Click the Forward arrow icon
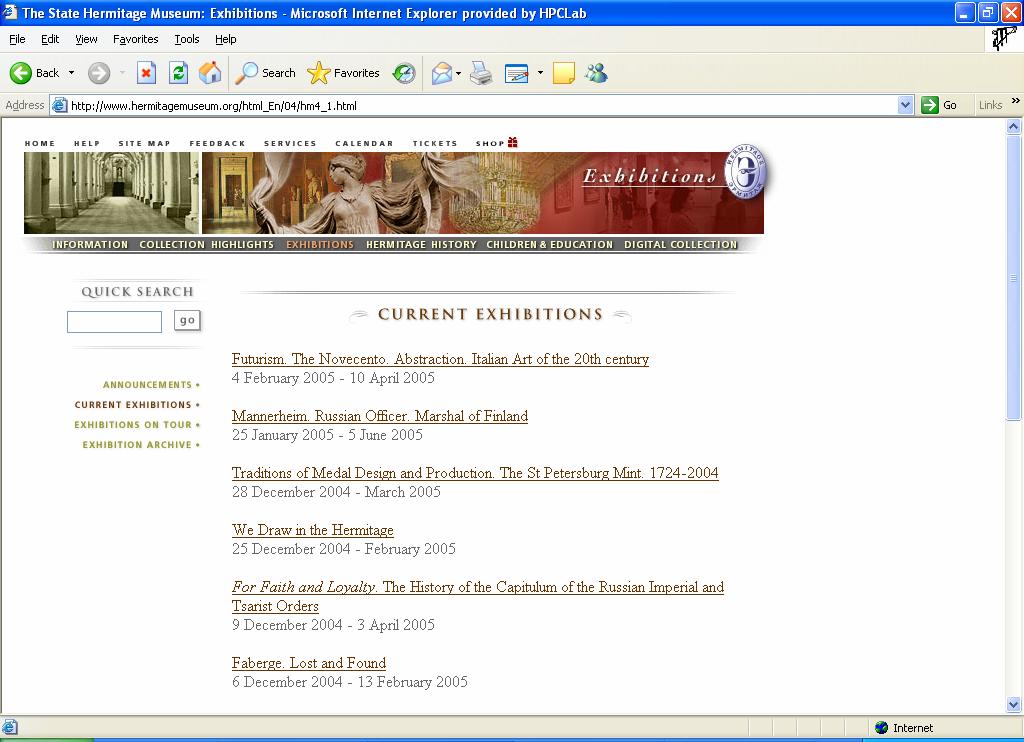This screenshot has width=1024, height=742. click(99, 73)
